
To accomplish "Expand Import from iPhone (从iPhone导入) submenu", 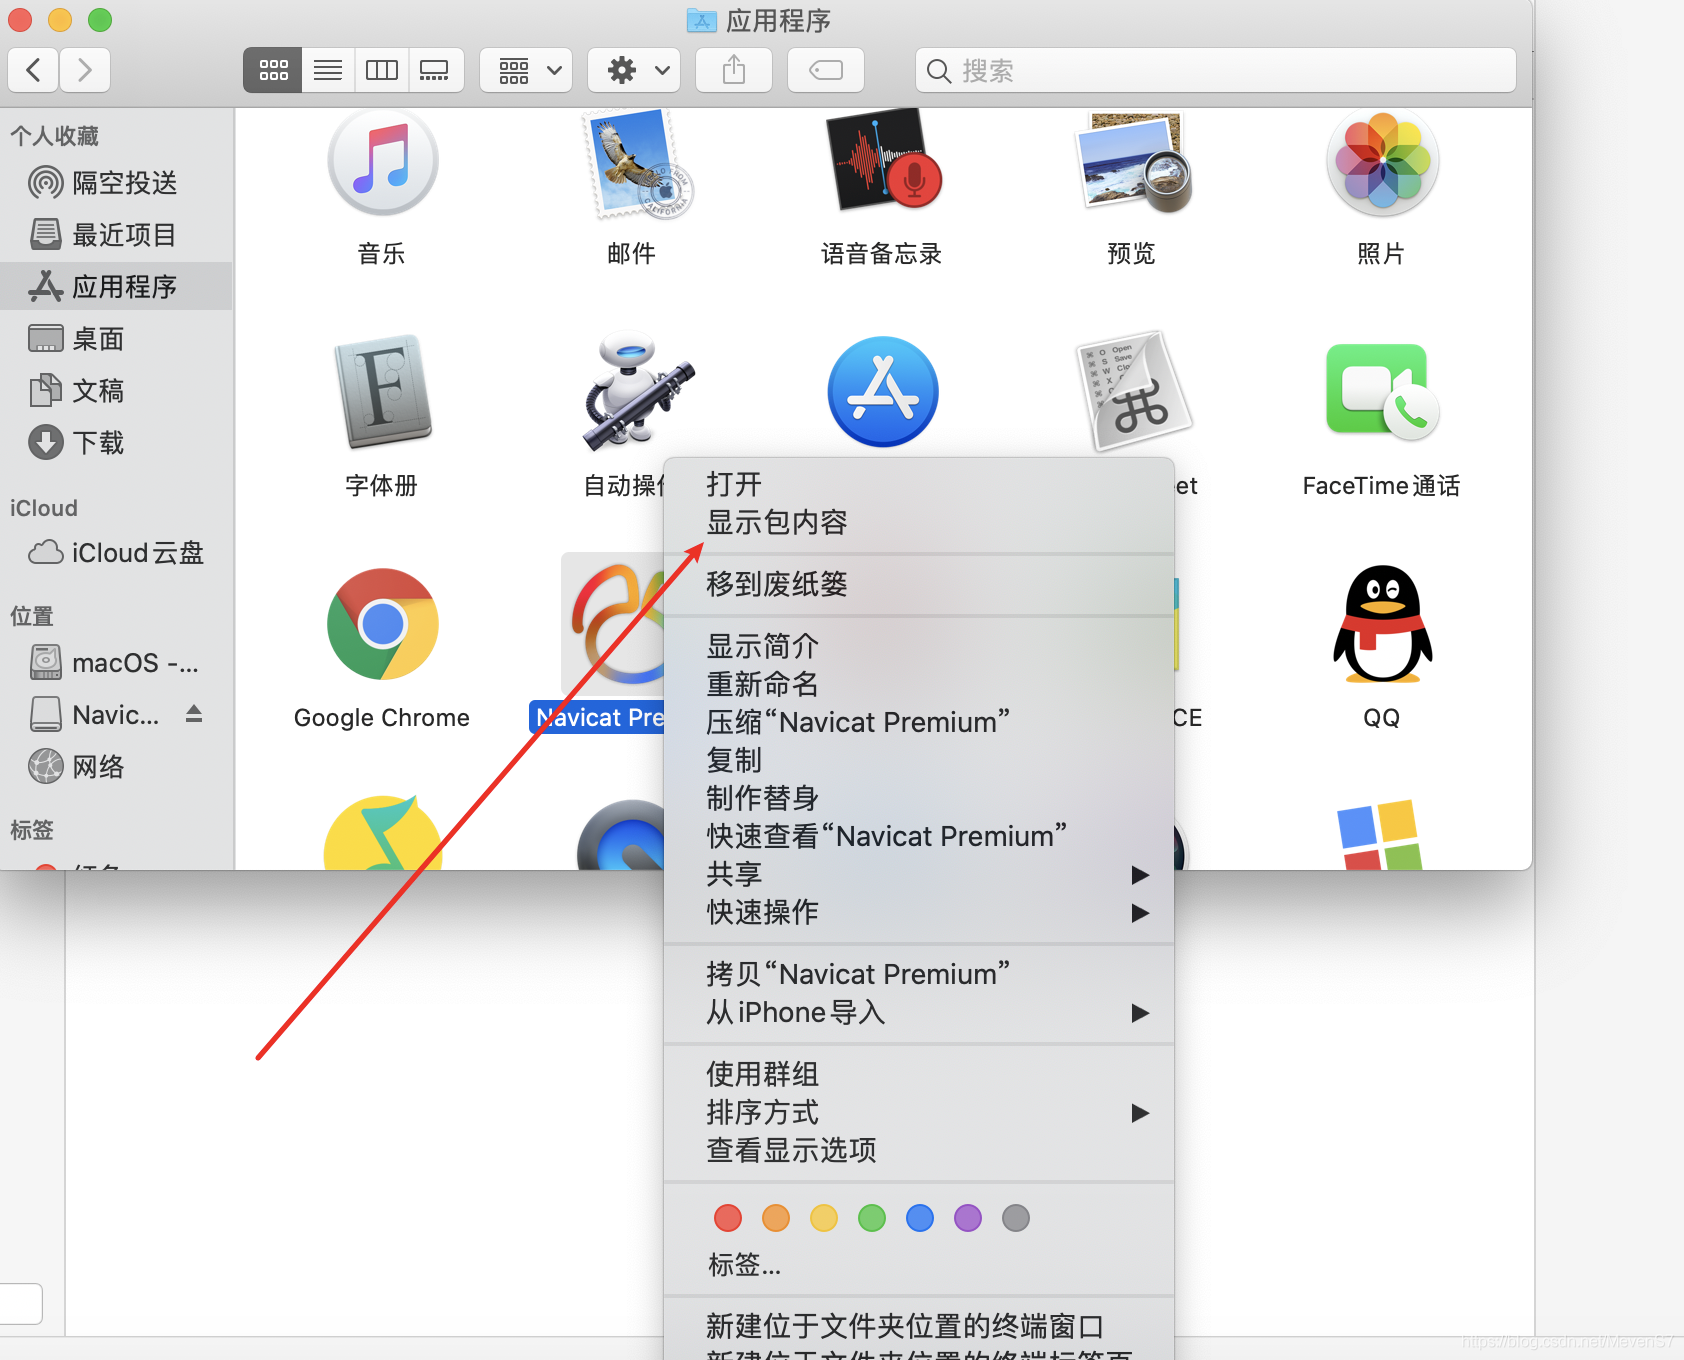I will (919, 1013).
